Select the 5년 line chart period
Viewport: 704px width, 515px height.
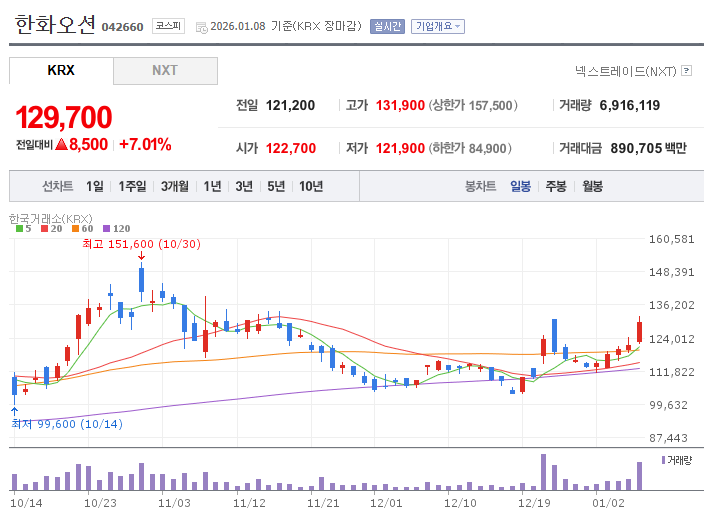coord(276,186)
